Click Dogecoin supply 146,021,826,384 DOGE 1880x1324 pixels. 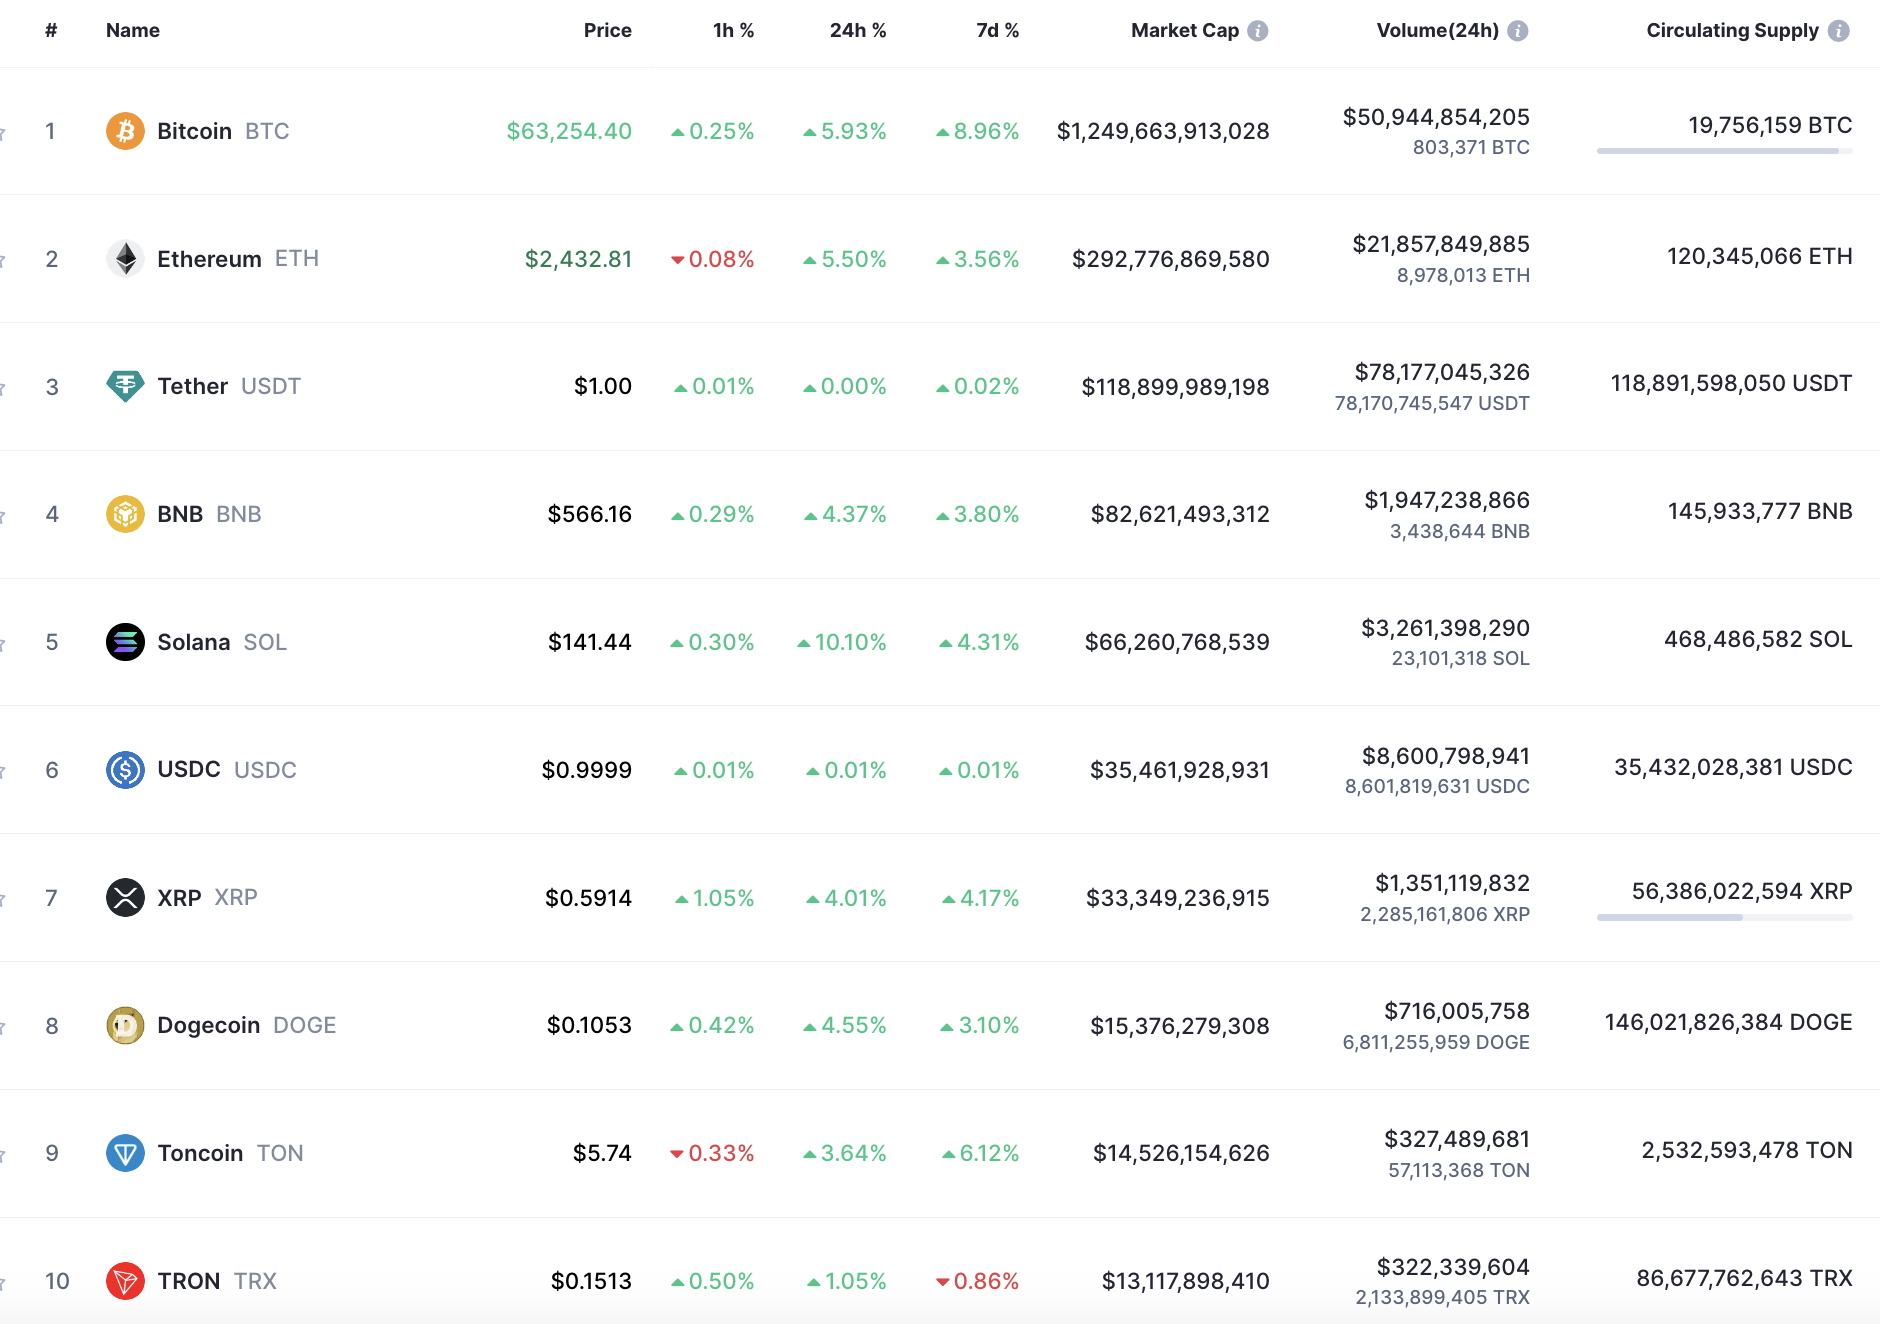click(1729, 1022)
